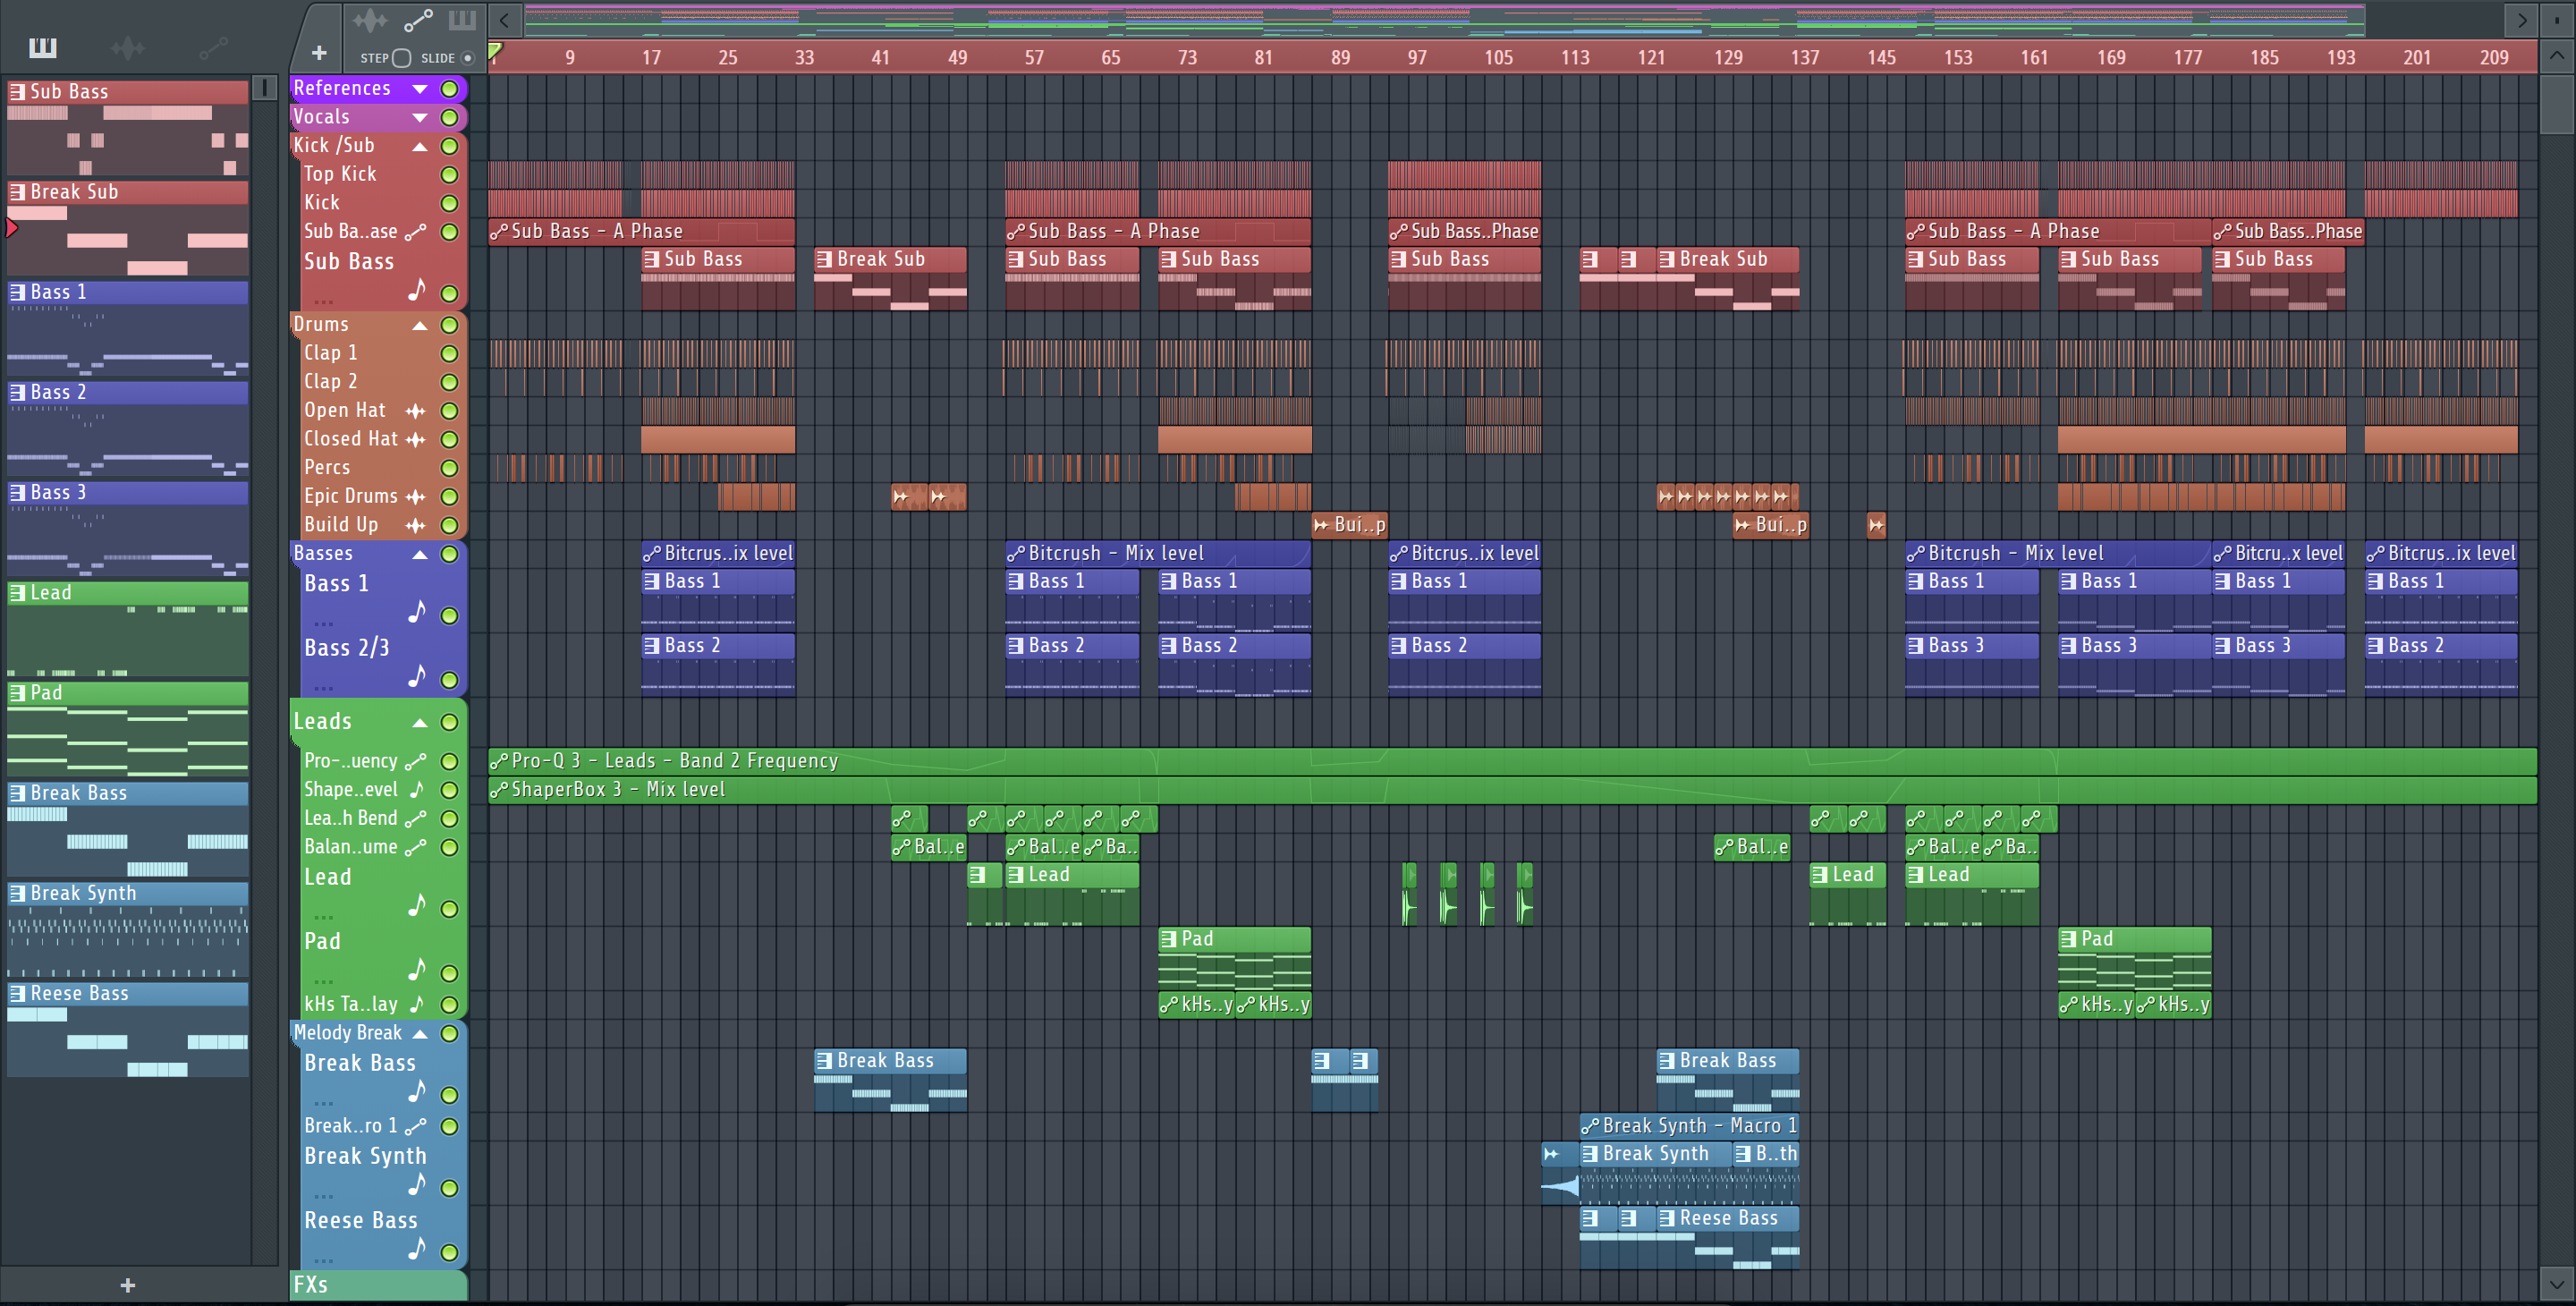This screenshot has width=2576, height=1306.
Task: Click automation icon on Lea..h Bend track
Action: pos(416,819)
